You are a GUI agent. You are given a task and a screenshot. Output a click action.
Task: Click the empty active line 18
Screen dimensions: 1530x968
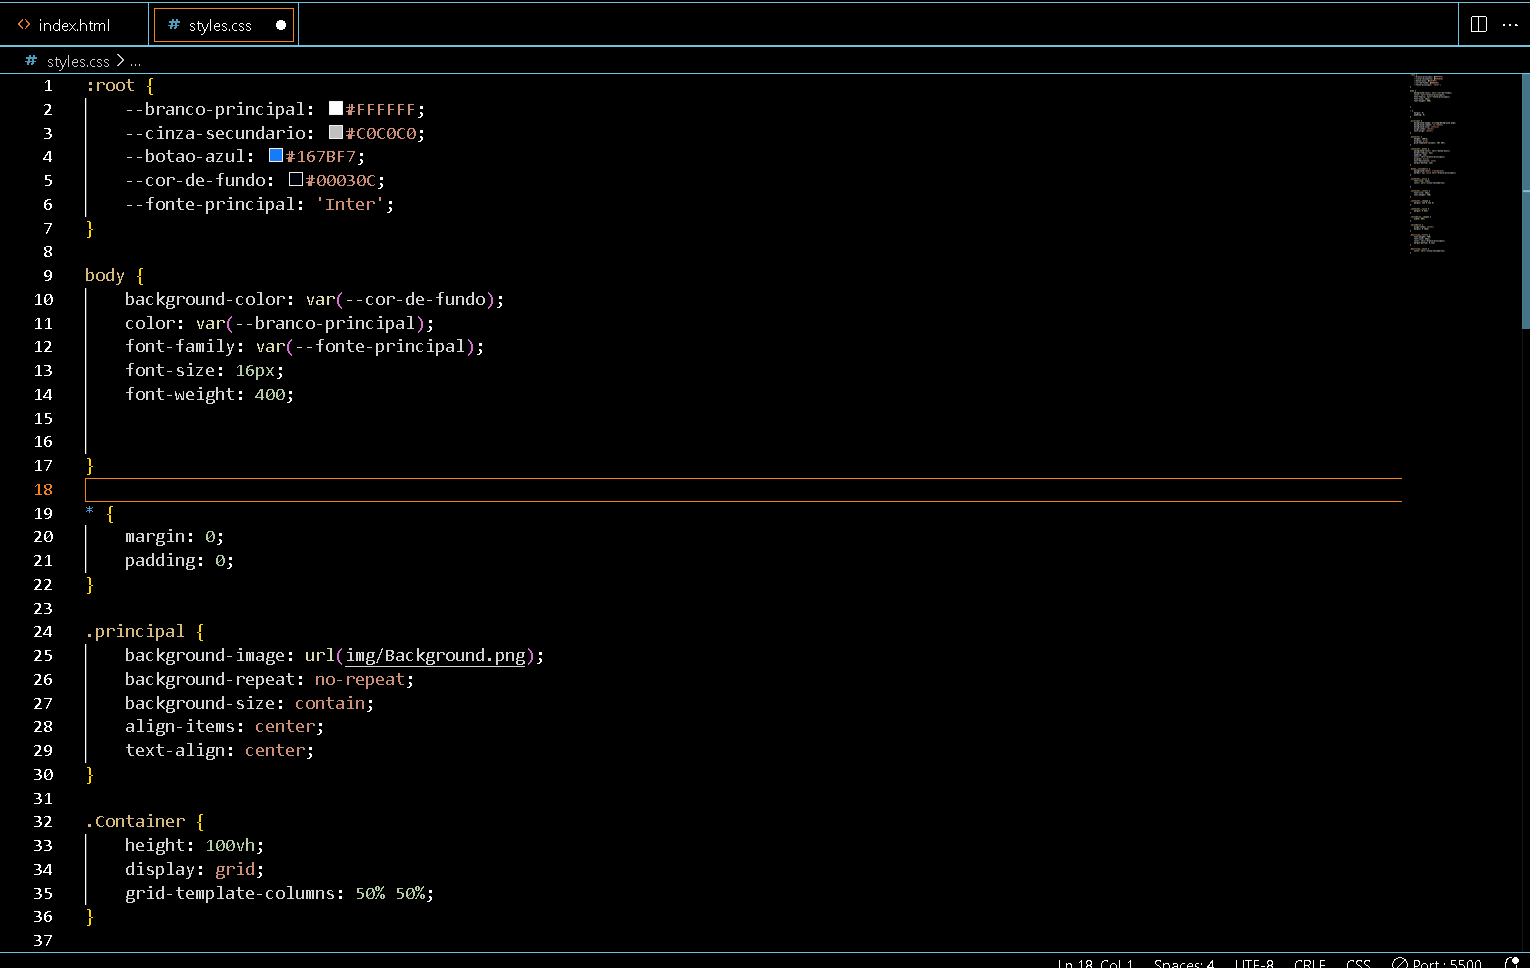(743, 489)
